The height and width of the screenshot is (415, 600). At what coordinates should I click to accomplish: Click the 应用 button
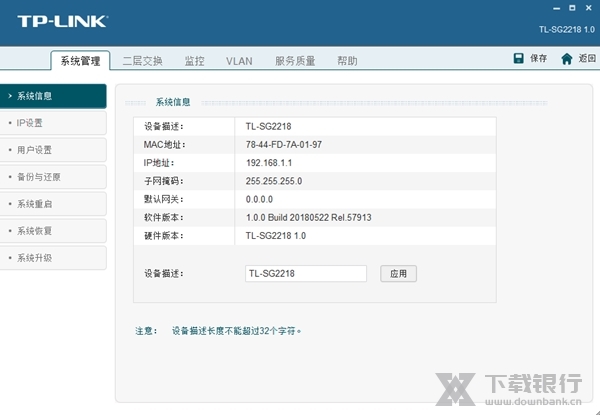pyautogui.click(x=398, y=273)
